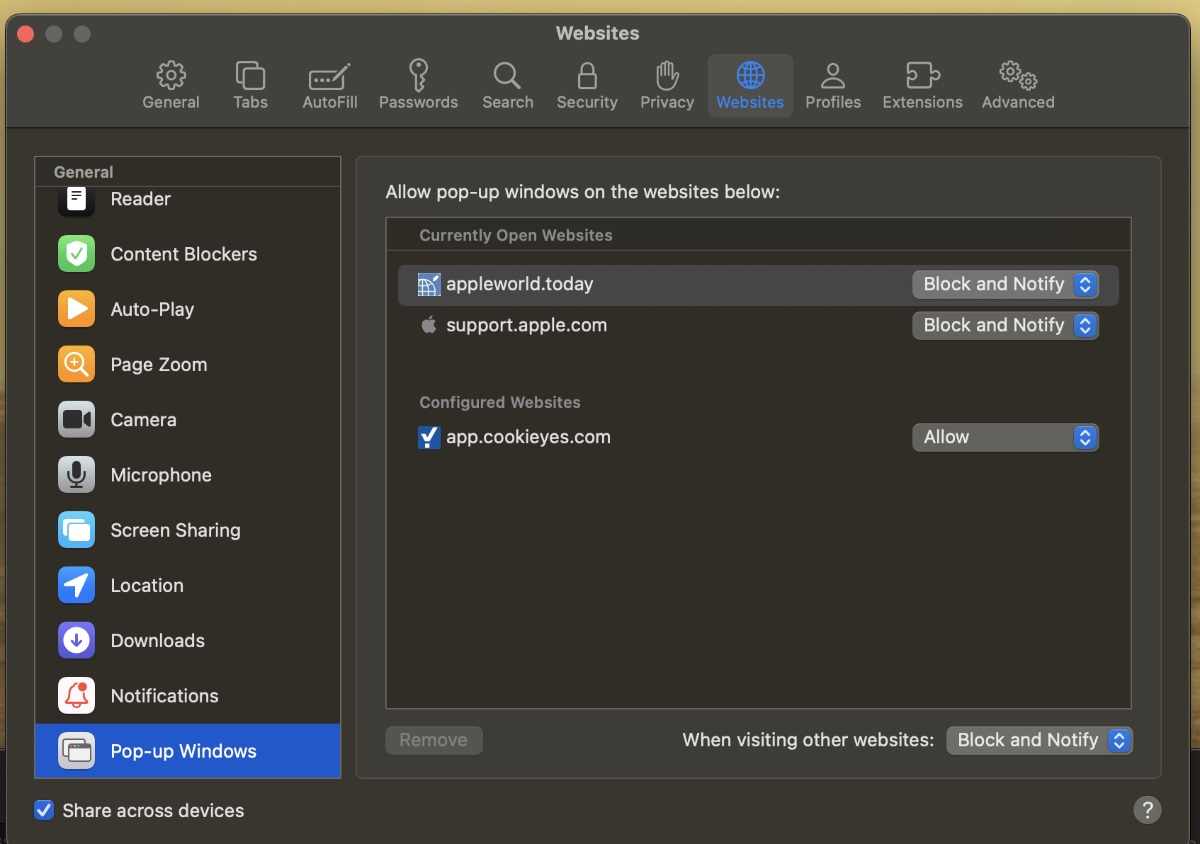This screenshot has width=1200, height=844.
Task: Click the Content Blockers shield icon
Action: [x=77, y=254]
